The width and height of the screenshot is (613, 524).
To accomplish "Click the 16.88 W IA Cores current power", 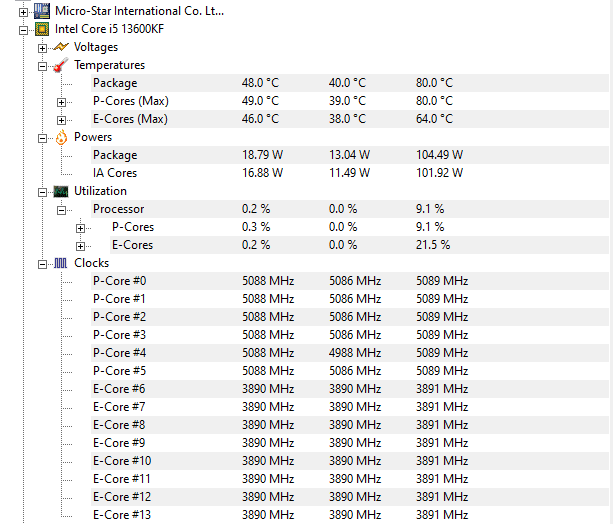I will click(262, 173).
